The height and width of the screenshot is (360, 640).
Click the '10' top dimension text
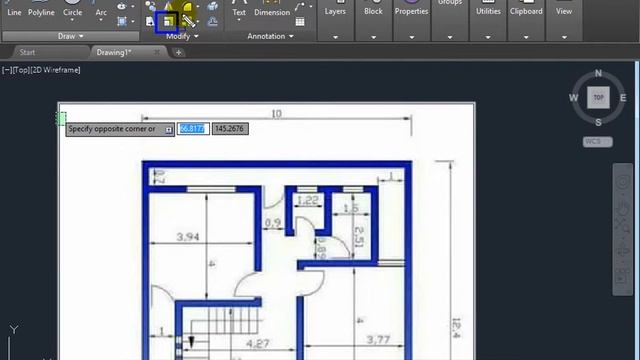[x=276, y=113]
